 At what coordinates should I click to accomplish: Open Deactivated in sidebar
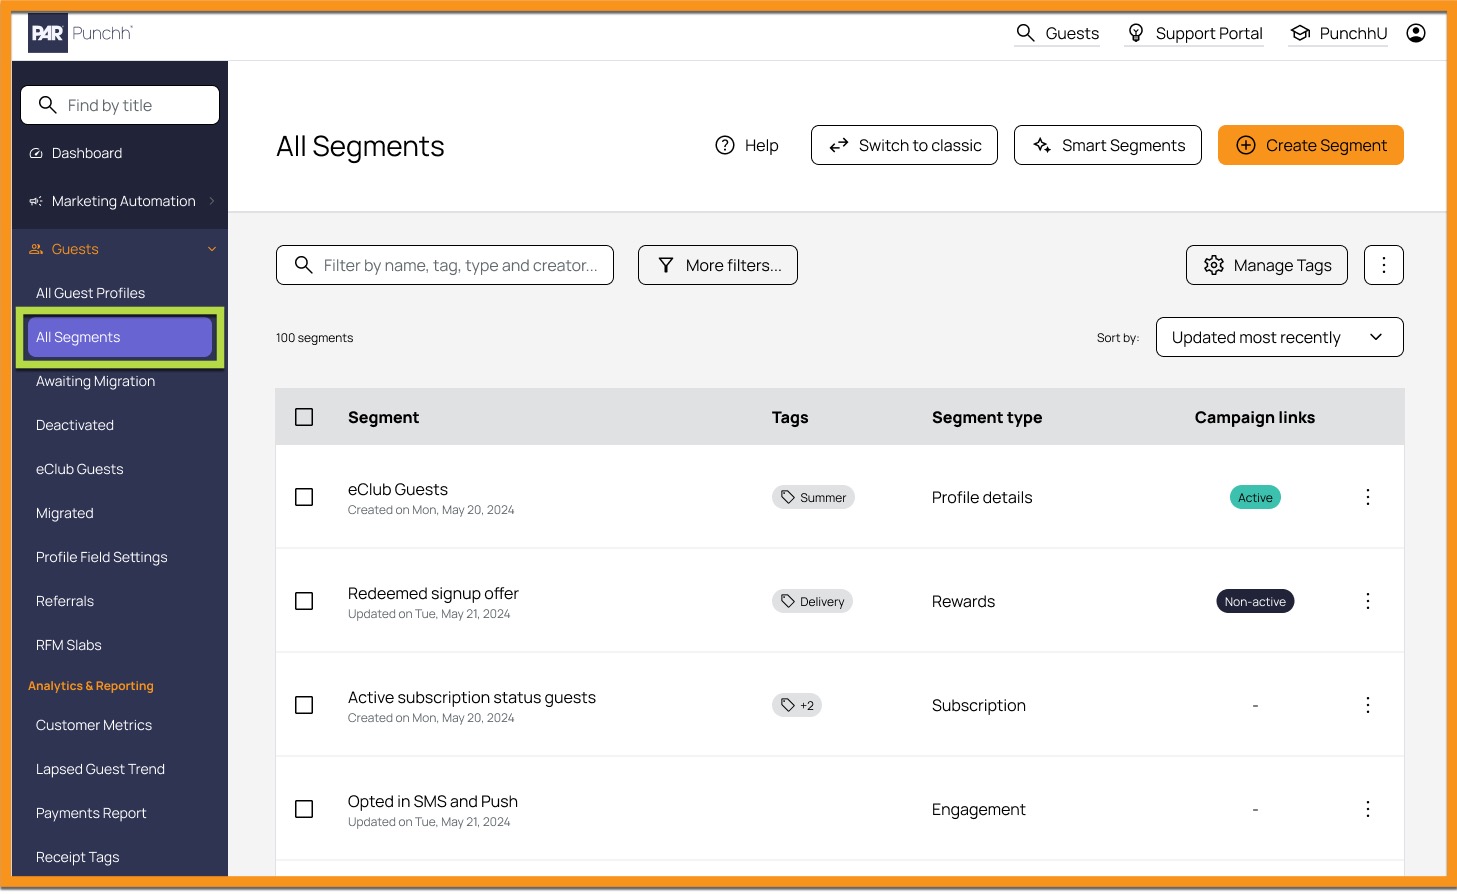[75, 425]
